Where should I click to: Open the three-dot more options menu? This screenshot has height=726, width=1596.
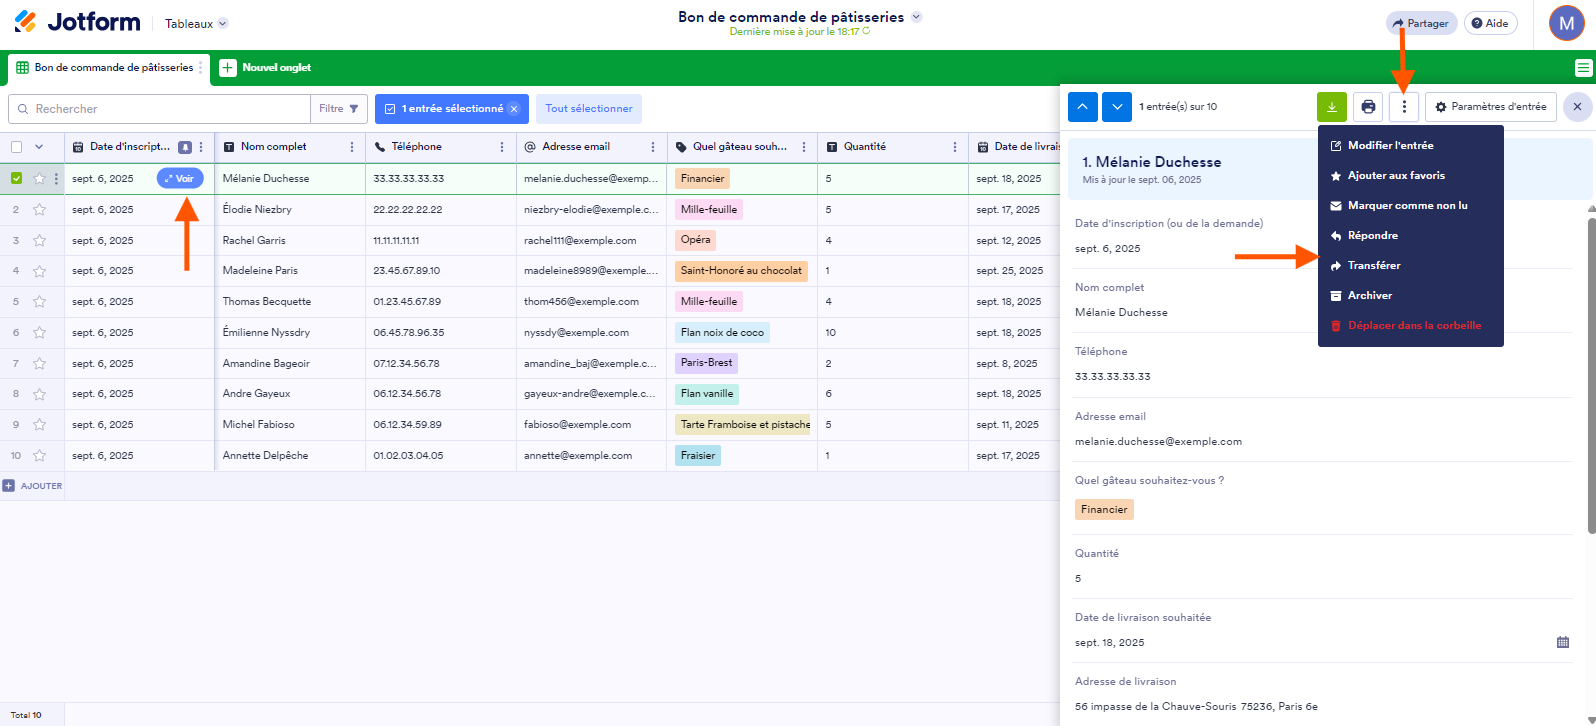1404,107
